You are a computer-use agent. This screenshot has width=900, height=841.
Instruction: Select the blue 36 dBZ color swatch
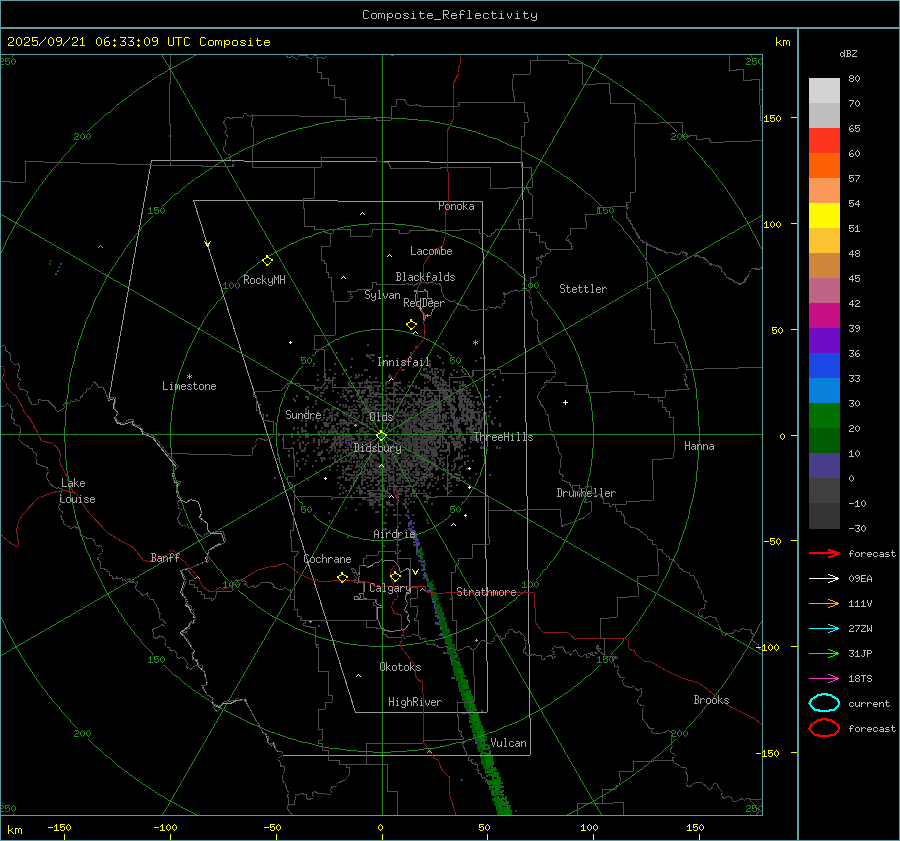point(824,365)
